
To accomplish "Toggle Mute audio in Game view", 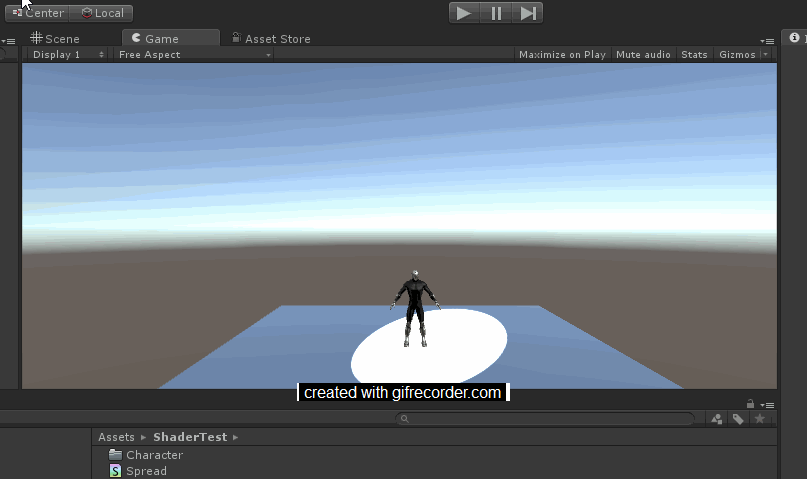I will click(x=643, y=55).
